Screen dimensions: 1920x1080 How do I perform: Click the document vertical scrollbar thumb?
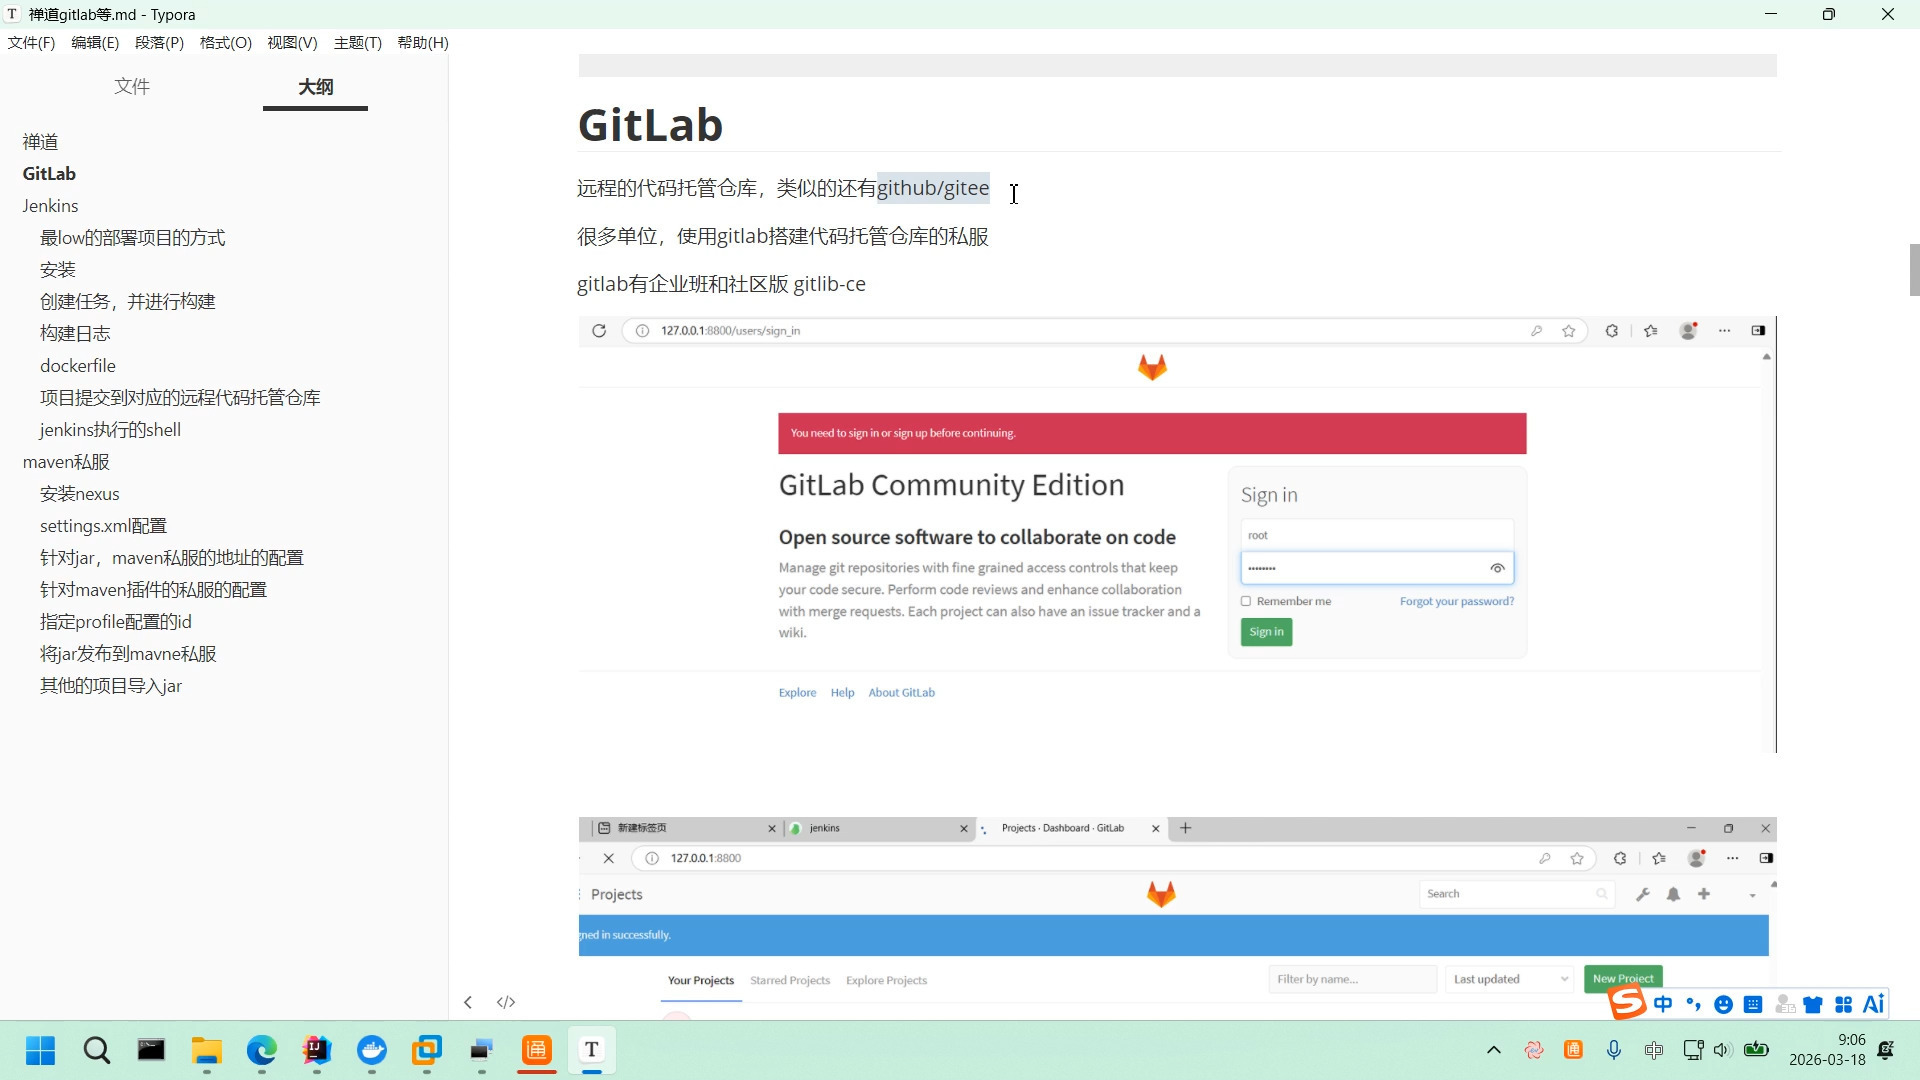[x=1914, y=270]
